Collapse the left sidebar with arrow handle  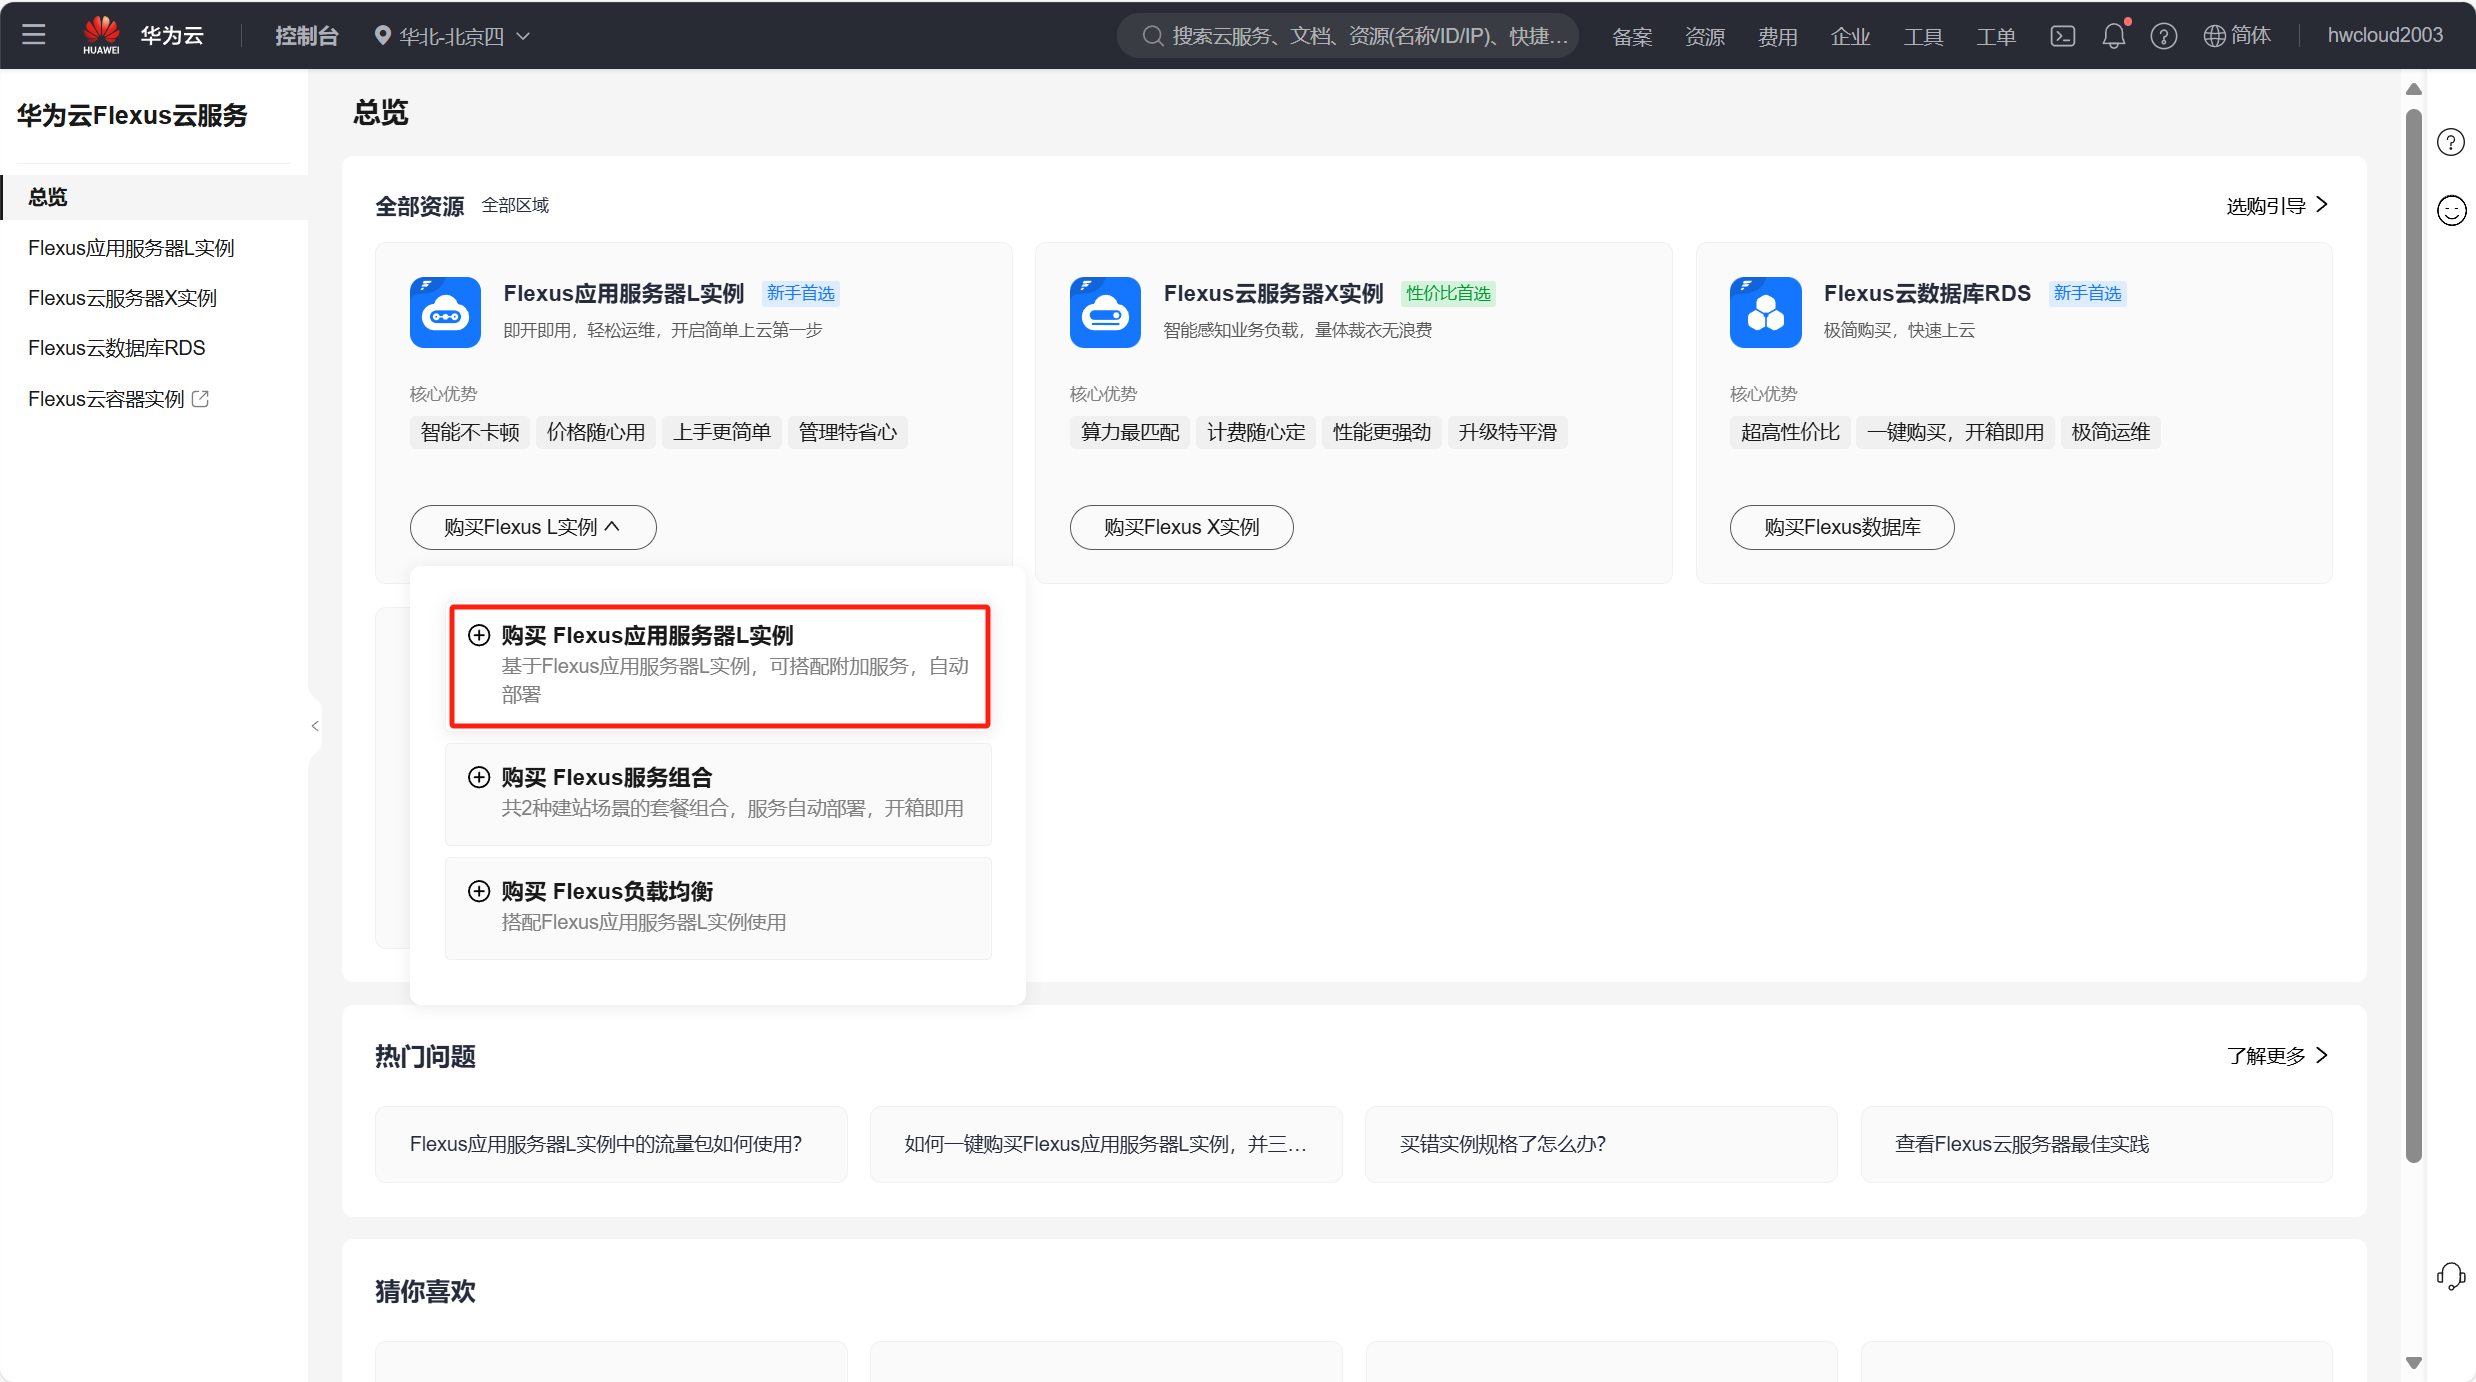315,726
